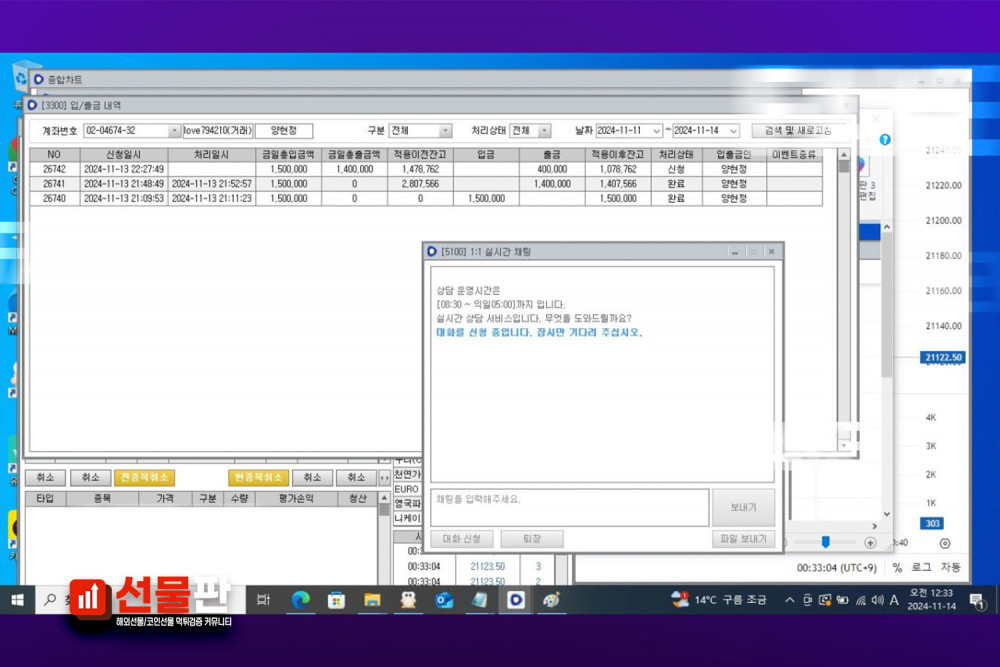This screenshot has height=667, width=1000.
Task: Click the 검색 및 새로고침 button
Action: pos(797,131)
